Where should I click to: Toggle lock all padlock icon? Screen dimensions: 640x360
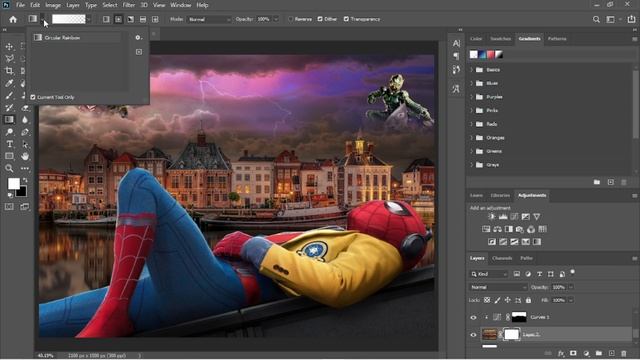point(529,300)
